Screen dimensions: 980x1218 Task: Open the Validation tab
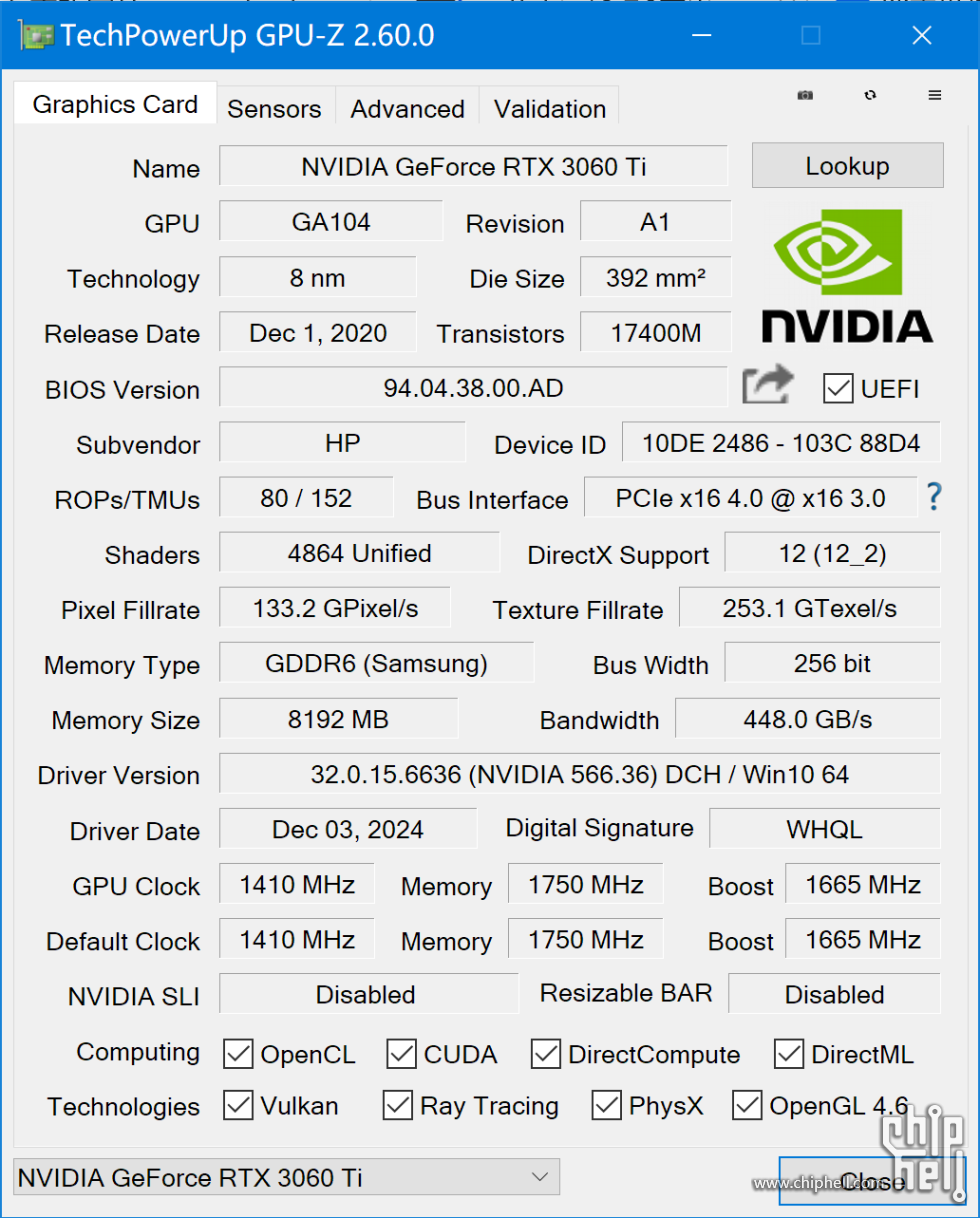[550, 107]
